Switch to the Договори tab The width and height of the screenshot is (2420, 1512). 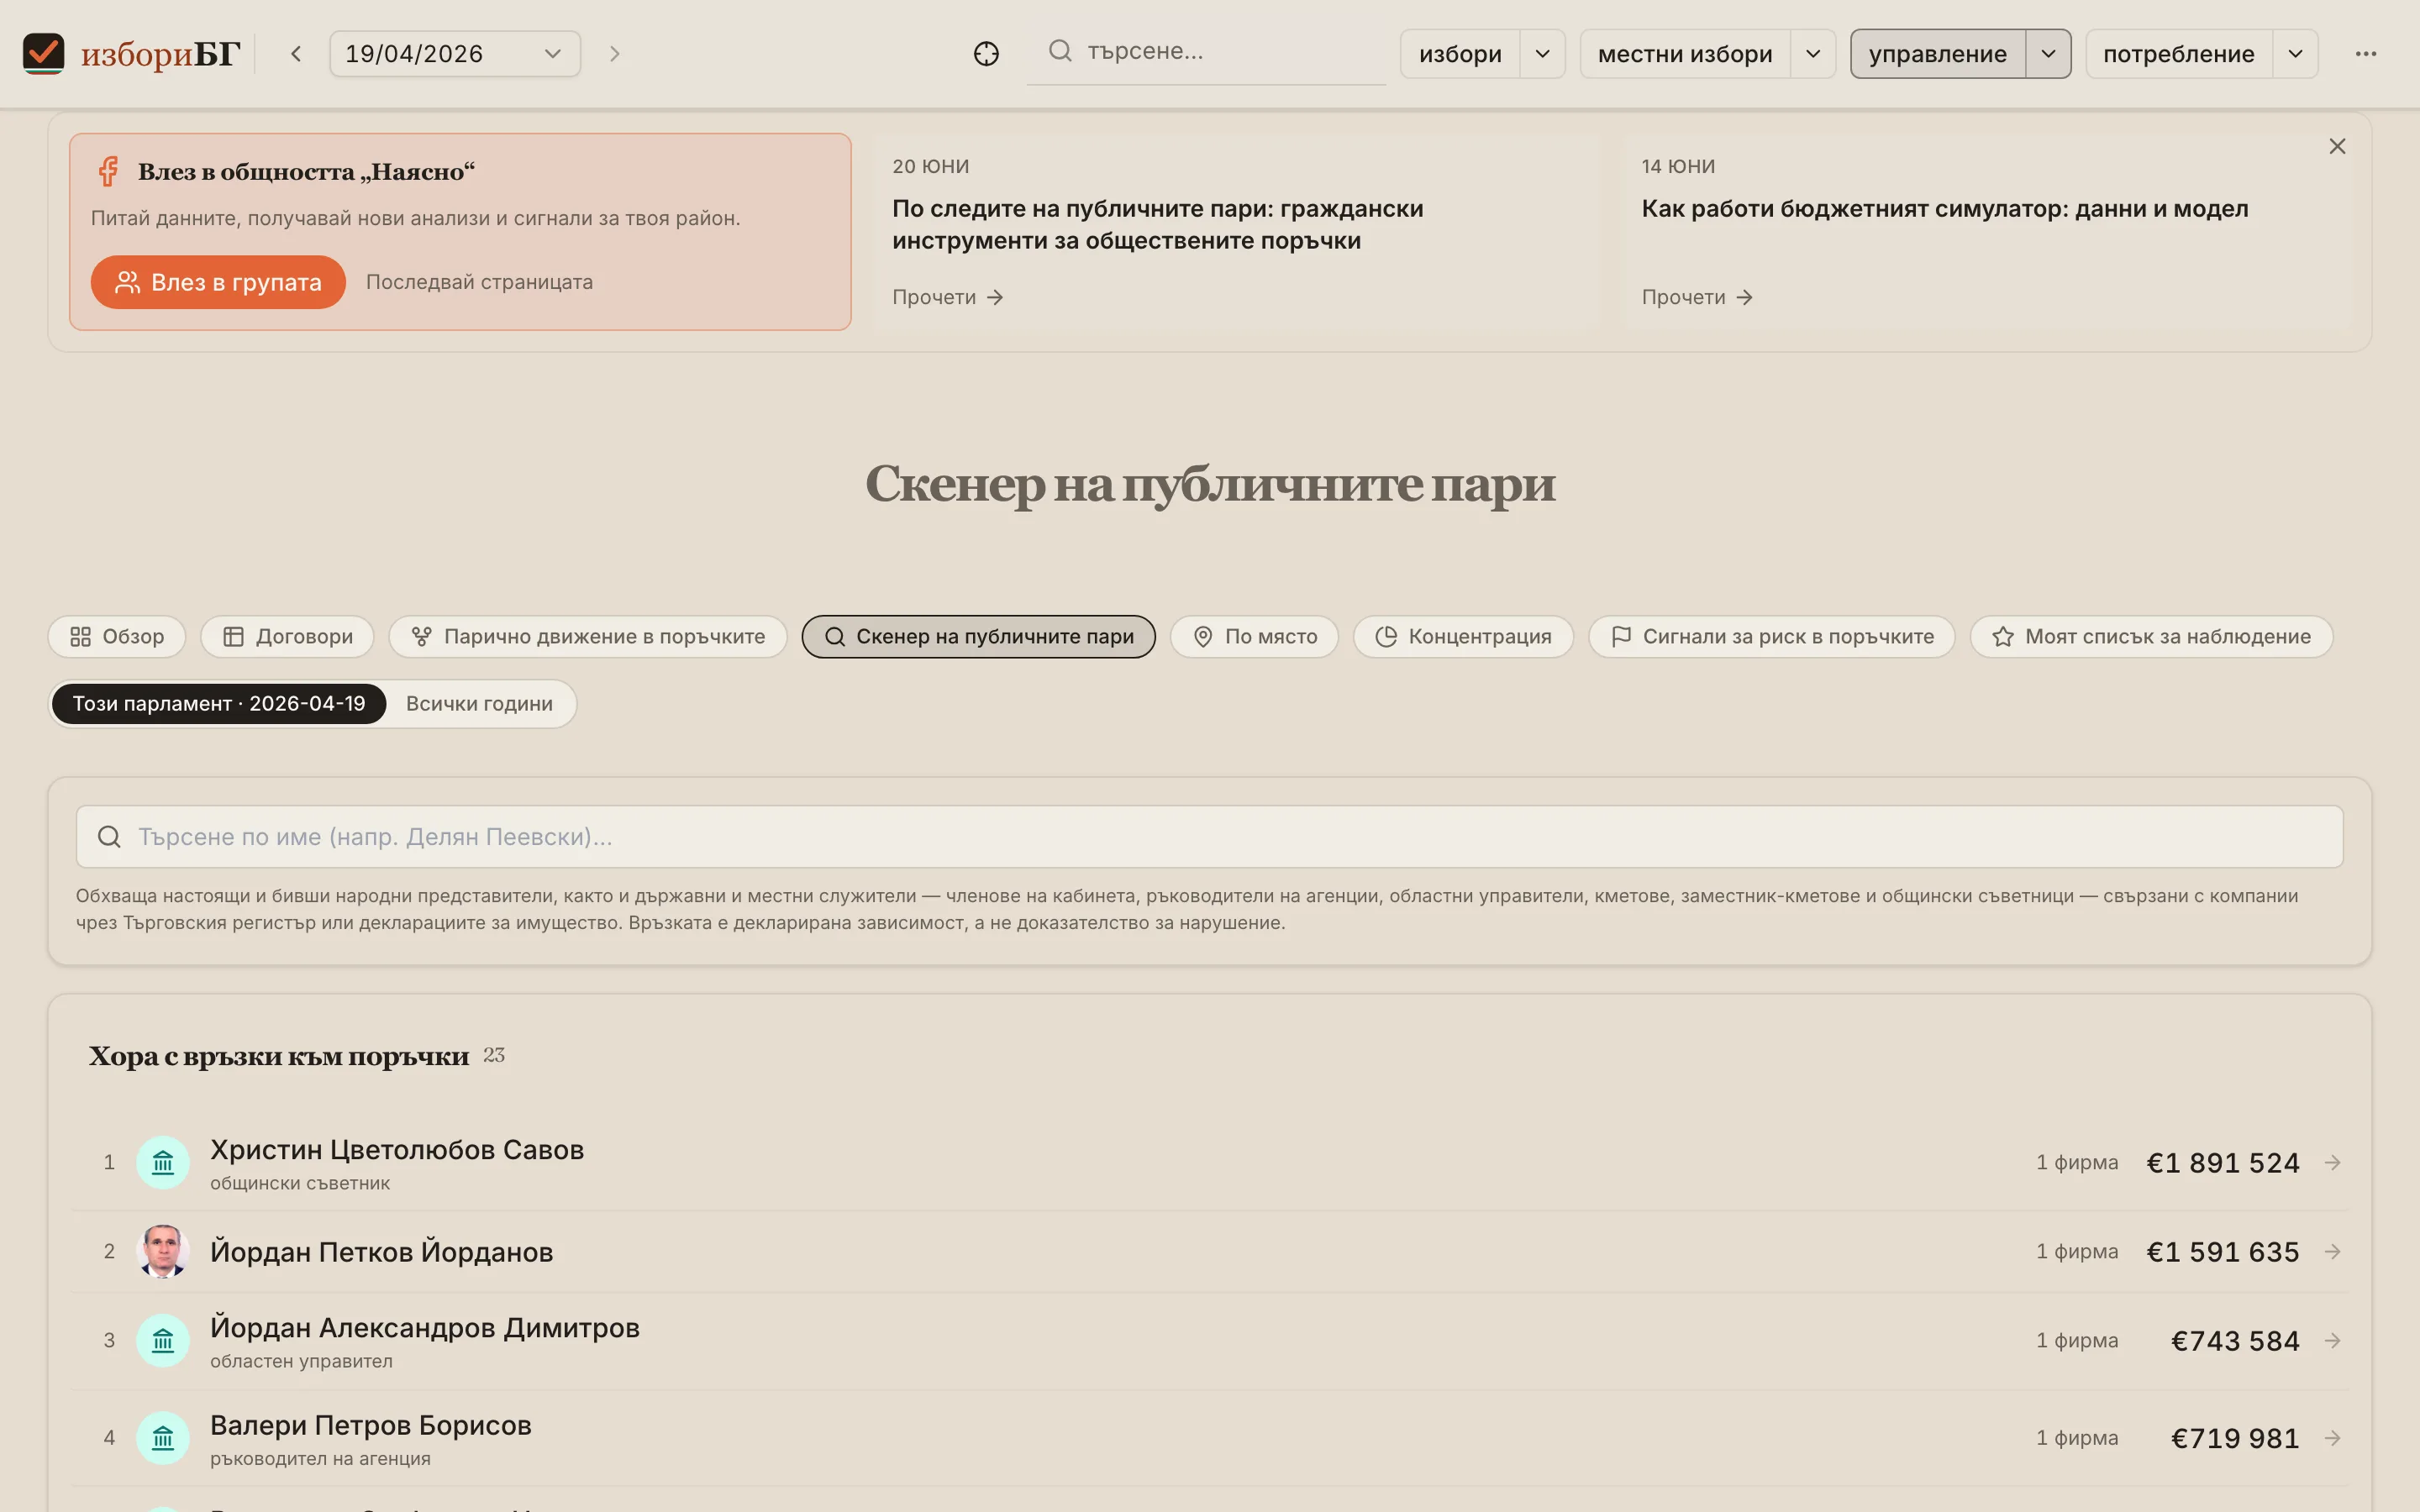click(287, 637)
